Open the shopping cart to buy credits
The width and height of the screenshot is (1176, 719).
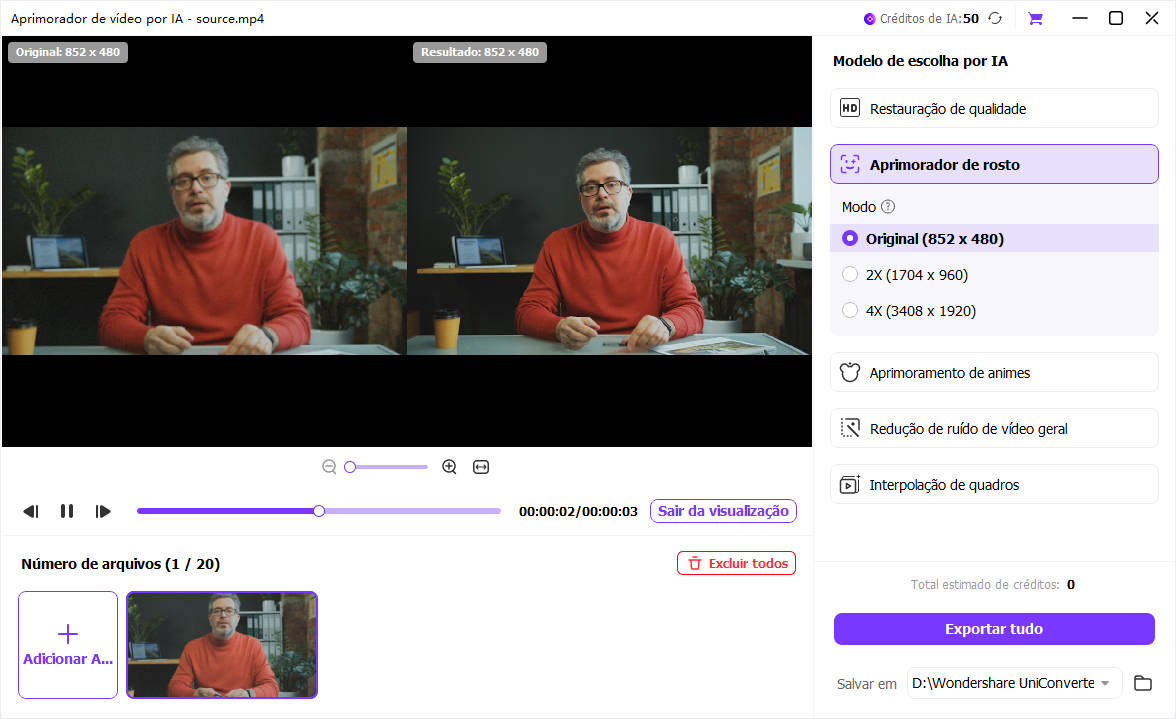point(1035,19)
